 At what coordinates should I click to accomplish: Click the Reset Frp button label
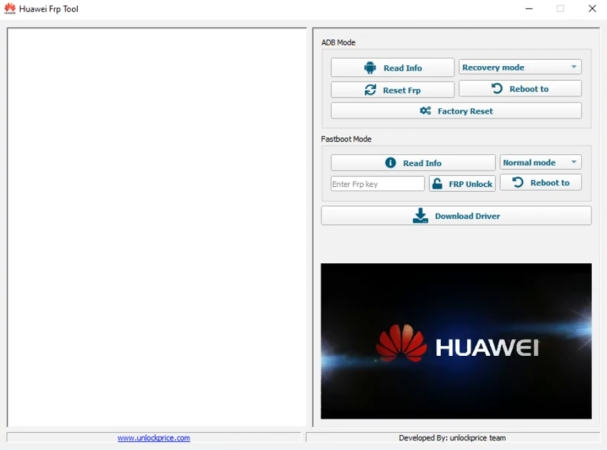[x=401, y=90]
